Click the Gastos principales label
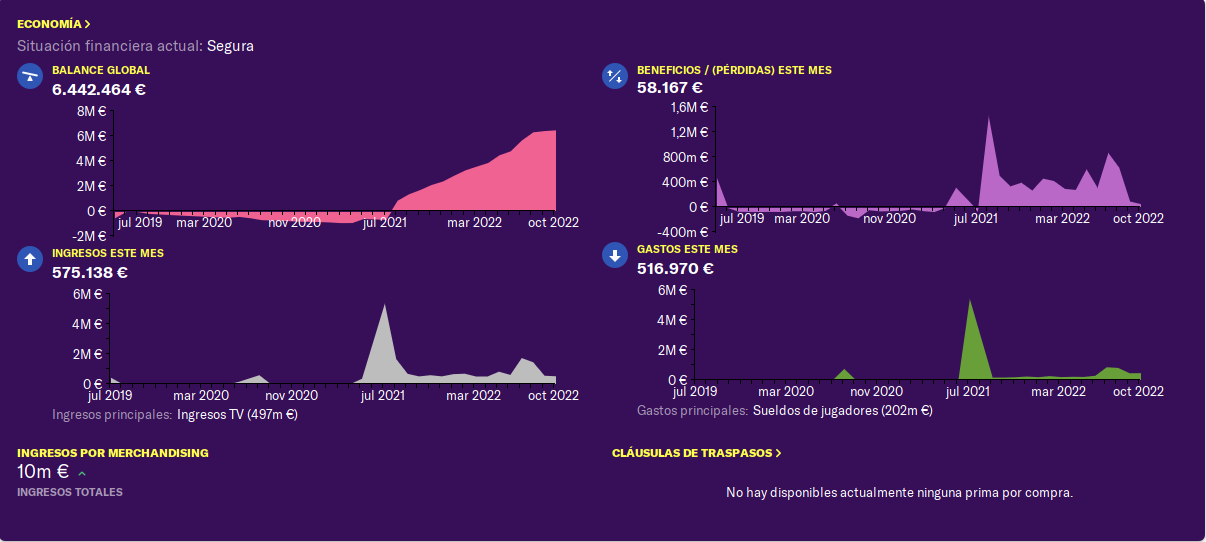 [692, 410]
